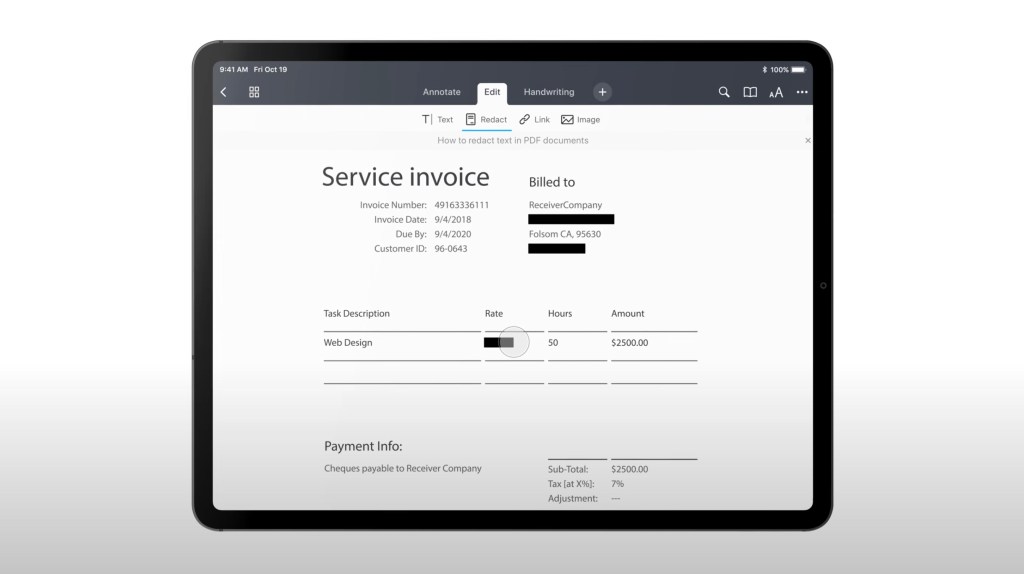Add a new toolbar with plus button

pos(602,92)
